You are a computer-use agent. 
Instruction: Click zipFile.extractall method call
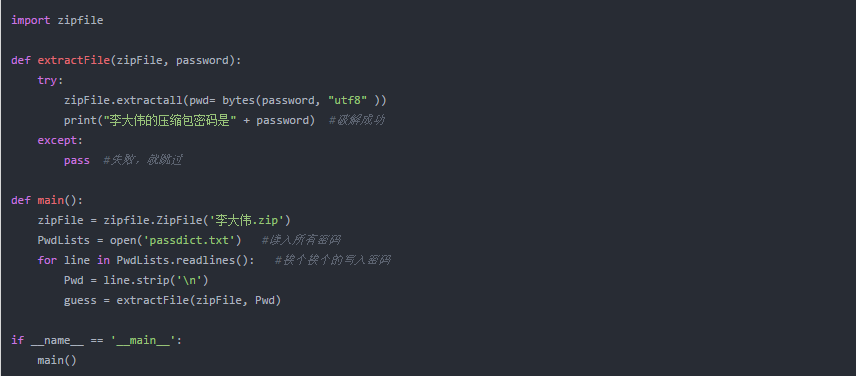point(123,100)
